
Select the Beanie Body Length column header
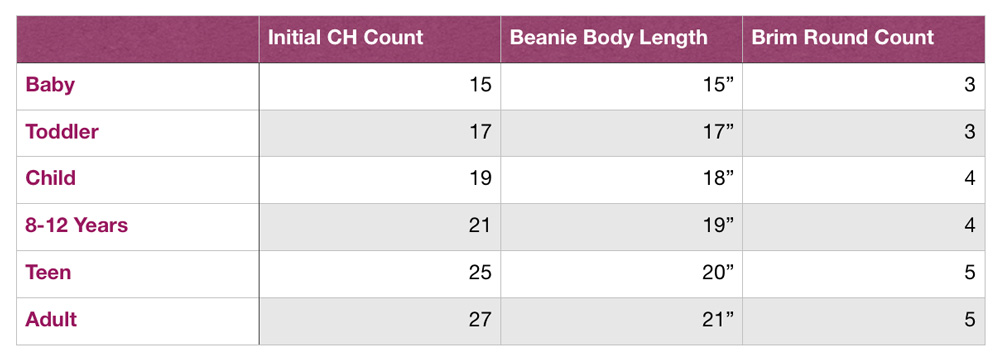point(621,39)
